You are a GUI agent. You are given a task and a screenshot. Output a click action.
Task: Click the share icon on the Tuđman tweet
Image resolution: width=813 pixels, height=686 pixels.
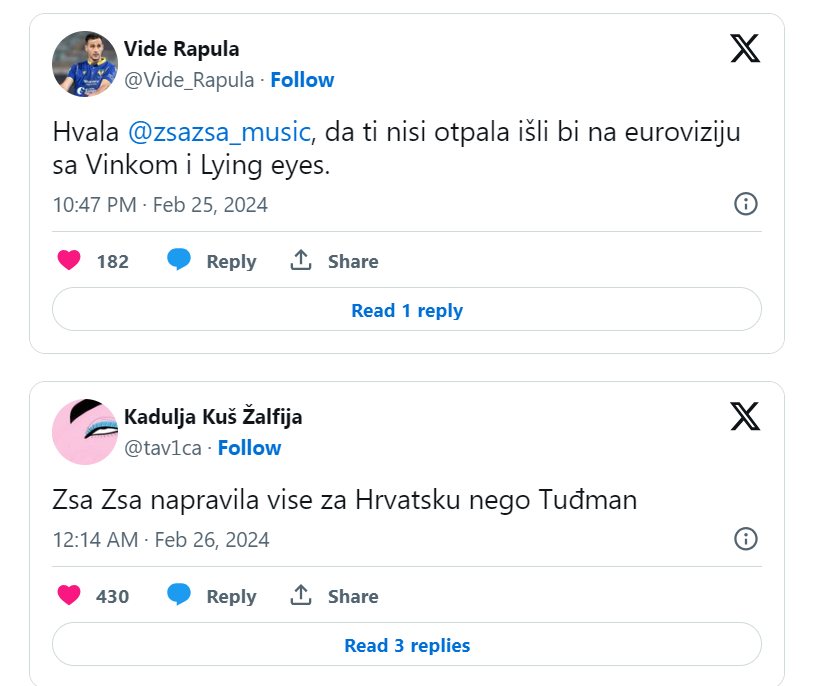(x=301, y=596)
